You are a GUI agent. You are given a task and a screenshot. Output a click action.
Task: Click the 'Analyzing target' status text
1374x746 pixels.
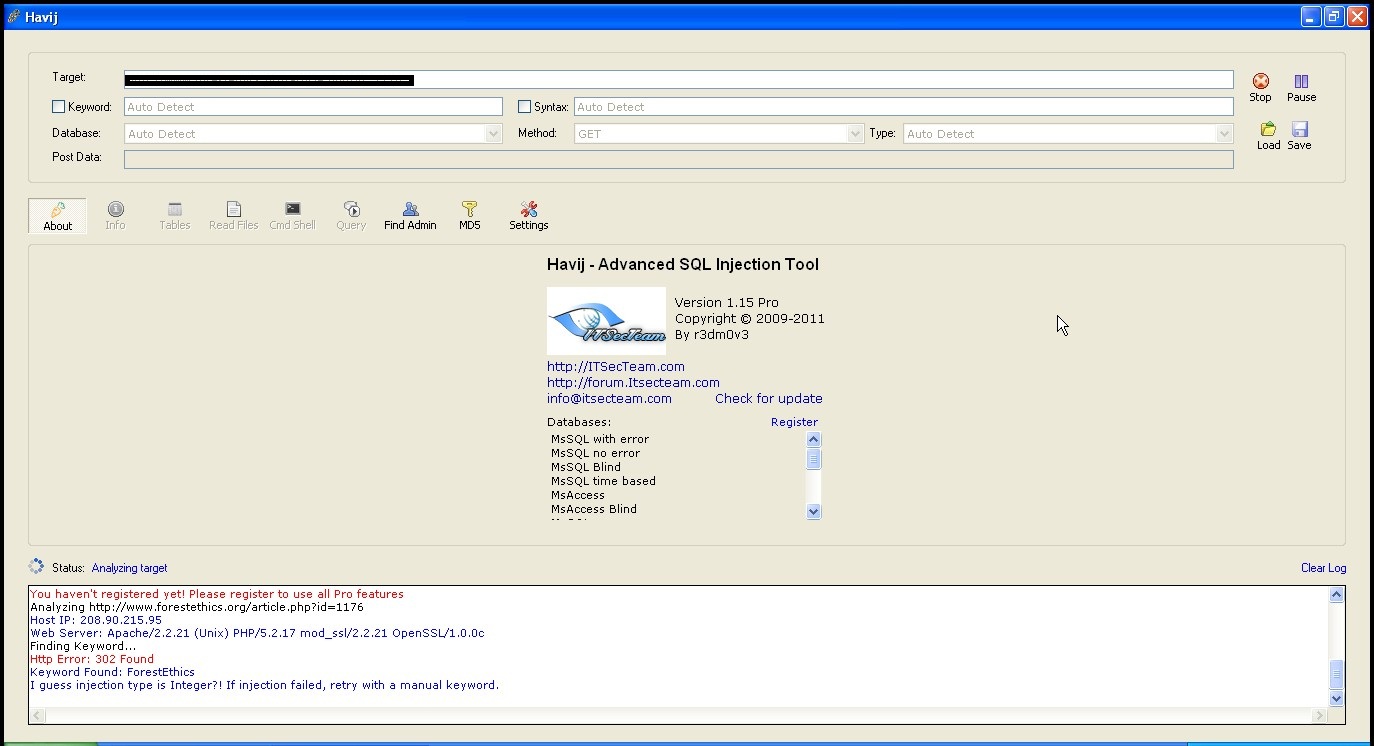click(129, 568)
